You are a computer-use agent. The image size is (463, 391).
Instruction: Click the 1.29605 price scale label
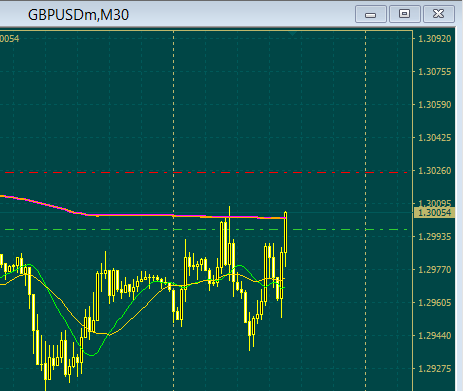(434, 303)
